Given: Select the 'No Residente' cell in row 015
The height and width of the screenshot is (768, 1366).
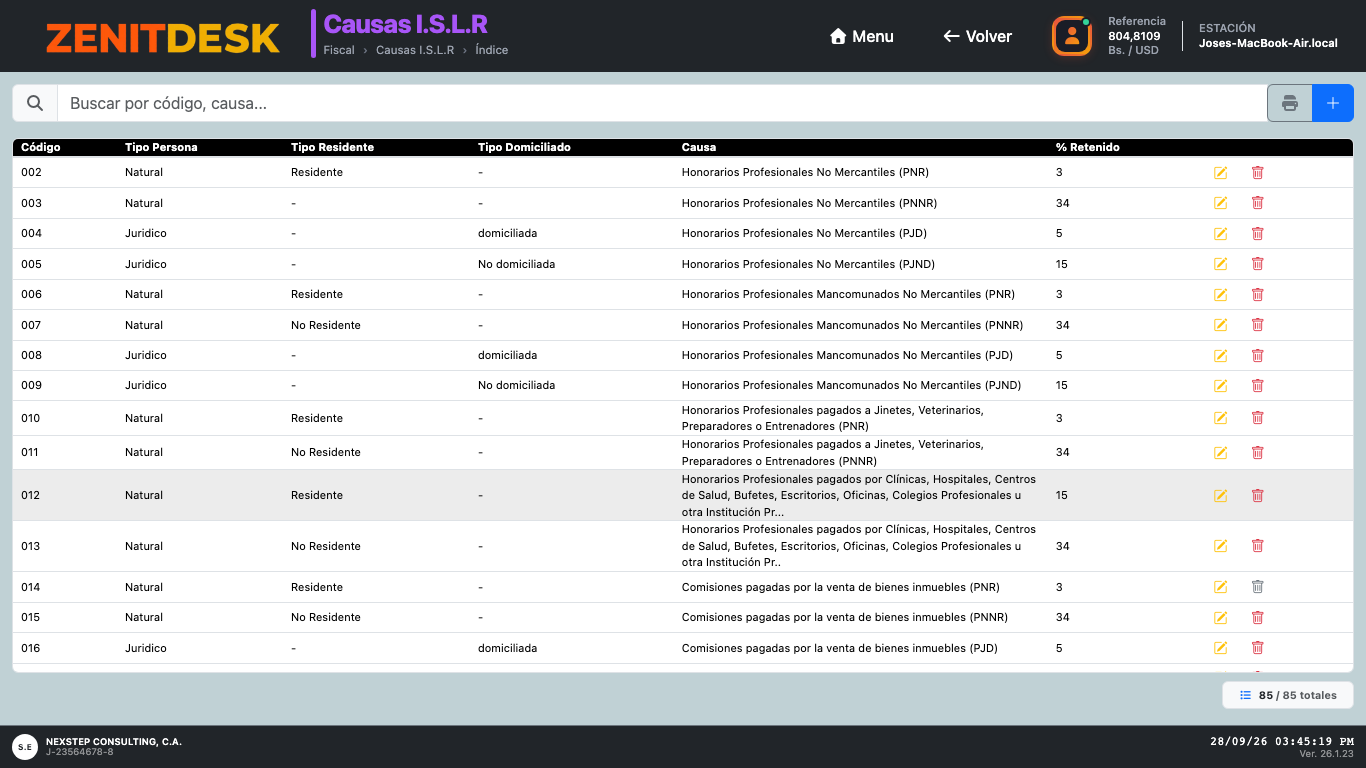Looking at the screenshot, I should 326,617.
